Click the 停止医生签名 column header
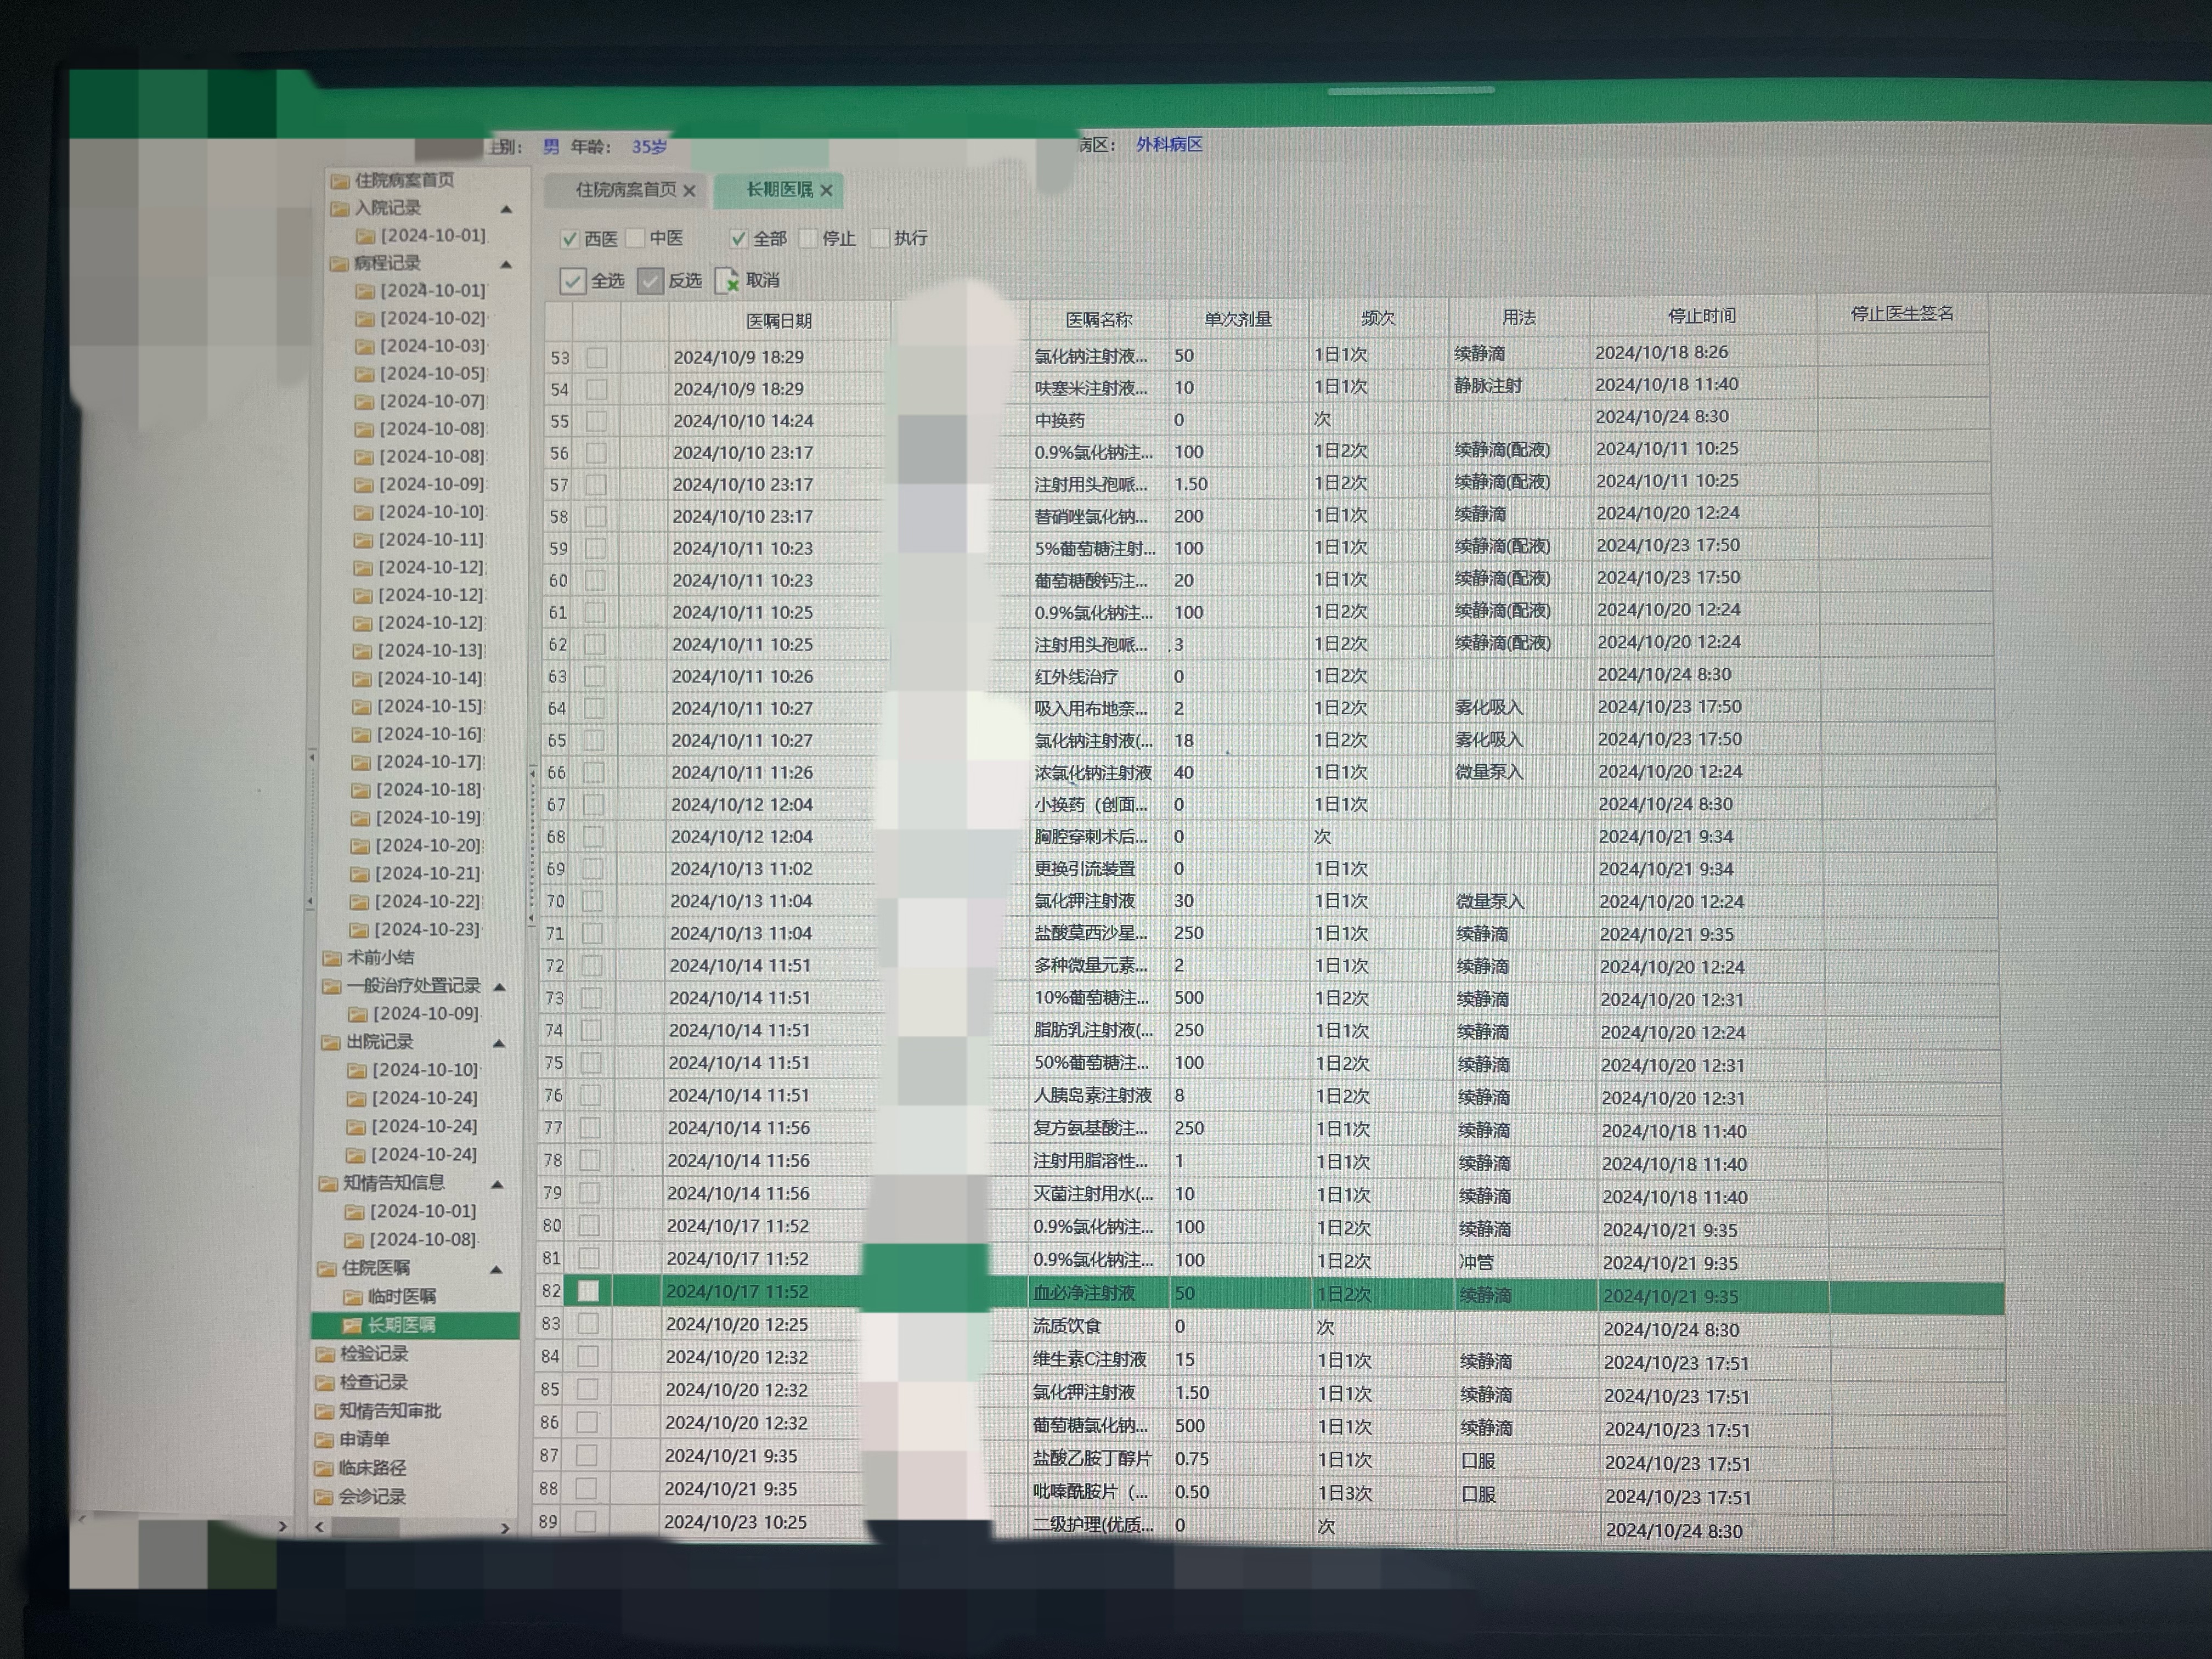This screenshot has height=1659, width=2212. pos(1902,314)
